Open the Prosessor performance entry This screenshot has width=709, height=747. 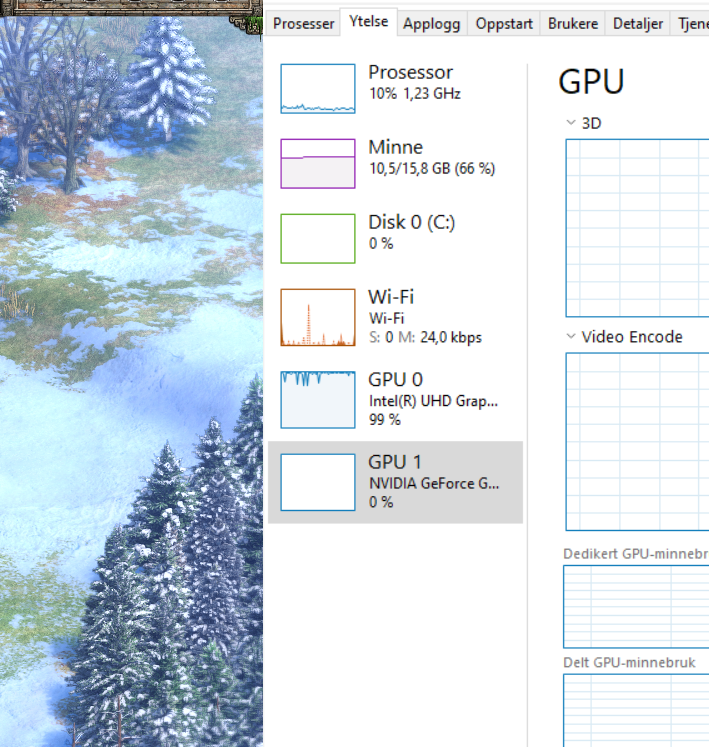pyautogui.click(x=395, y=89)
